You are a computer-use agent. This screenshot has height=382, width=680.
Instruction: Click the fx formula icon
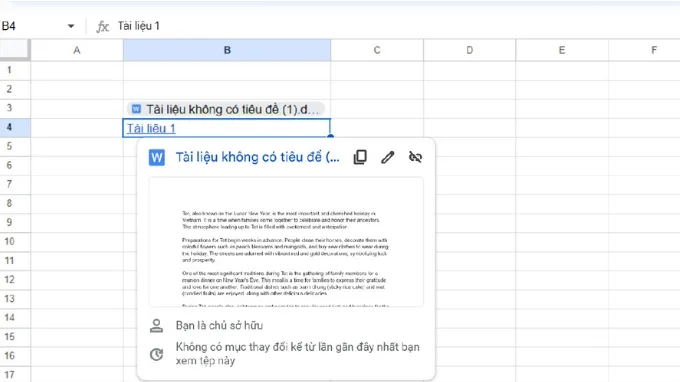tap(102, 26)
